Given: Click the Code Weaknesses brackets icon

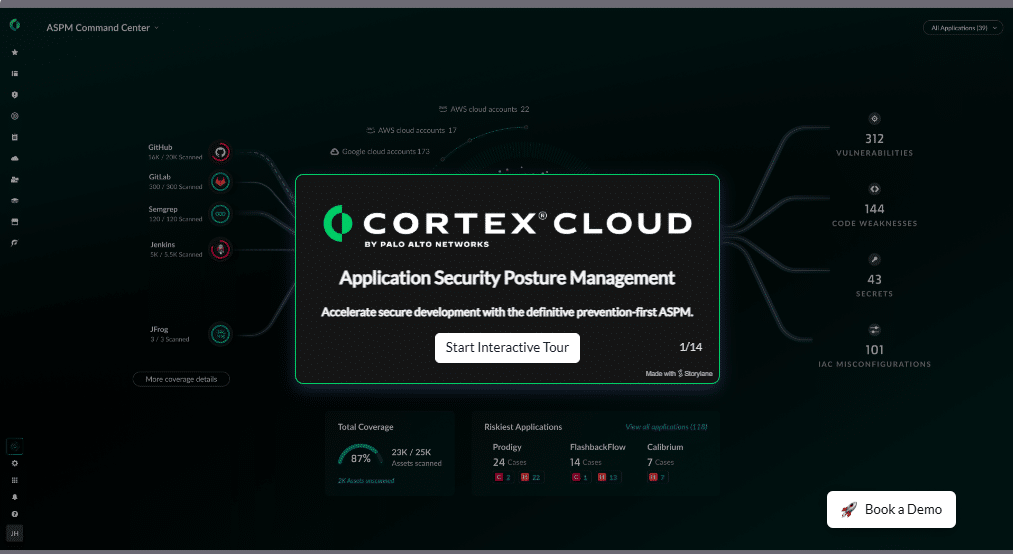Looking at the screenshot, I should click(x=874, y=189).
